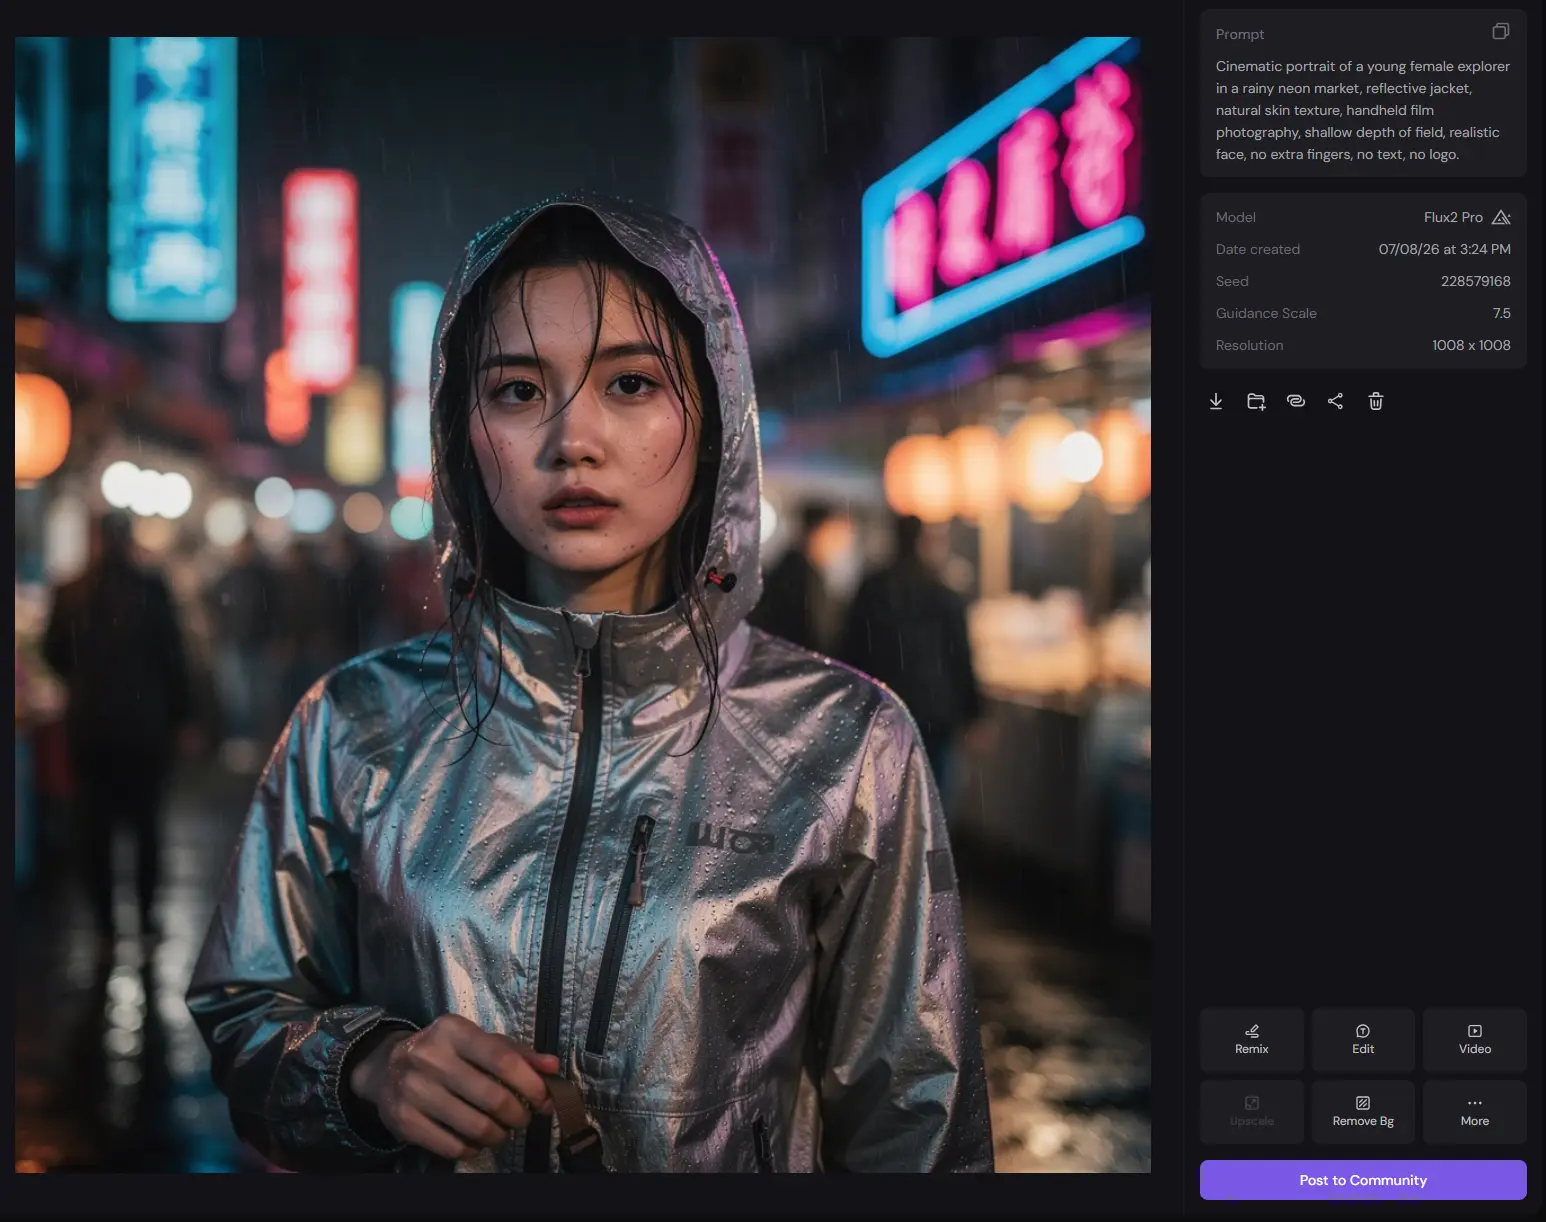Click the Flux2 Pro model name

[1453, 217]
